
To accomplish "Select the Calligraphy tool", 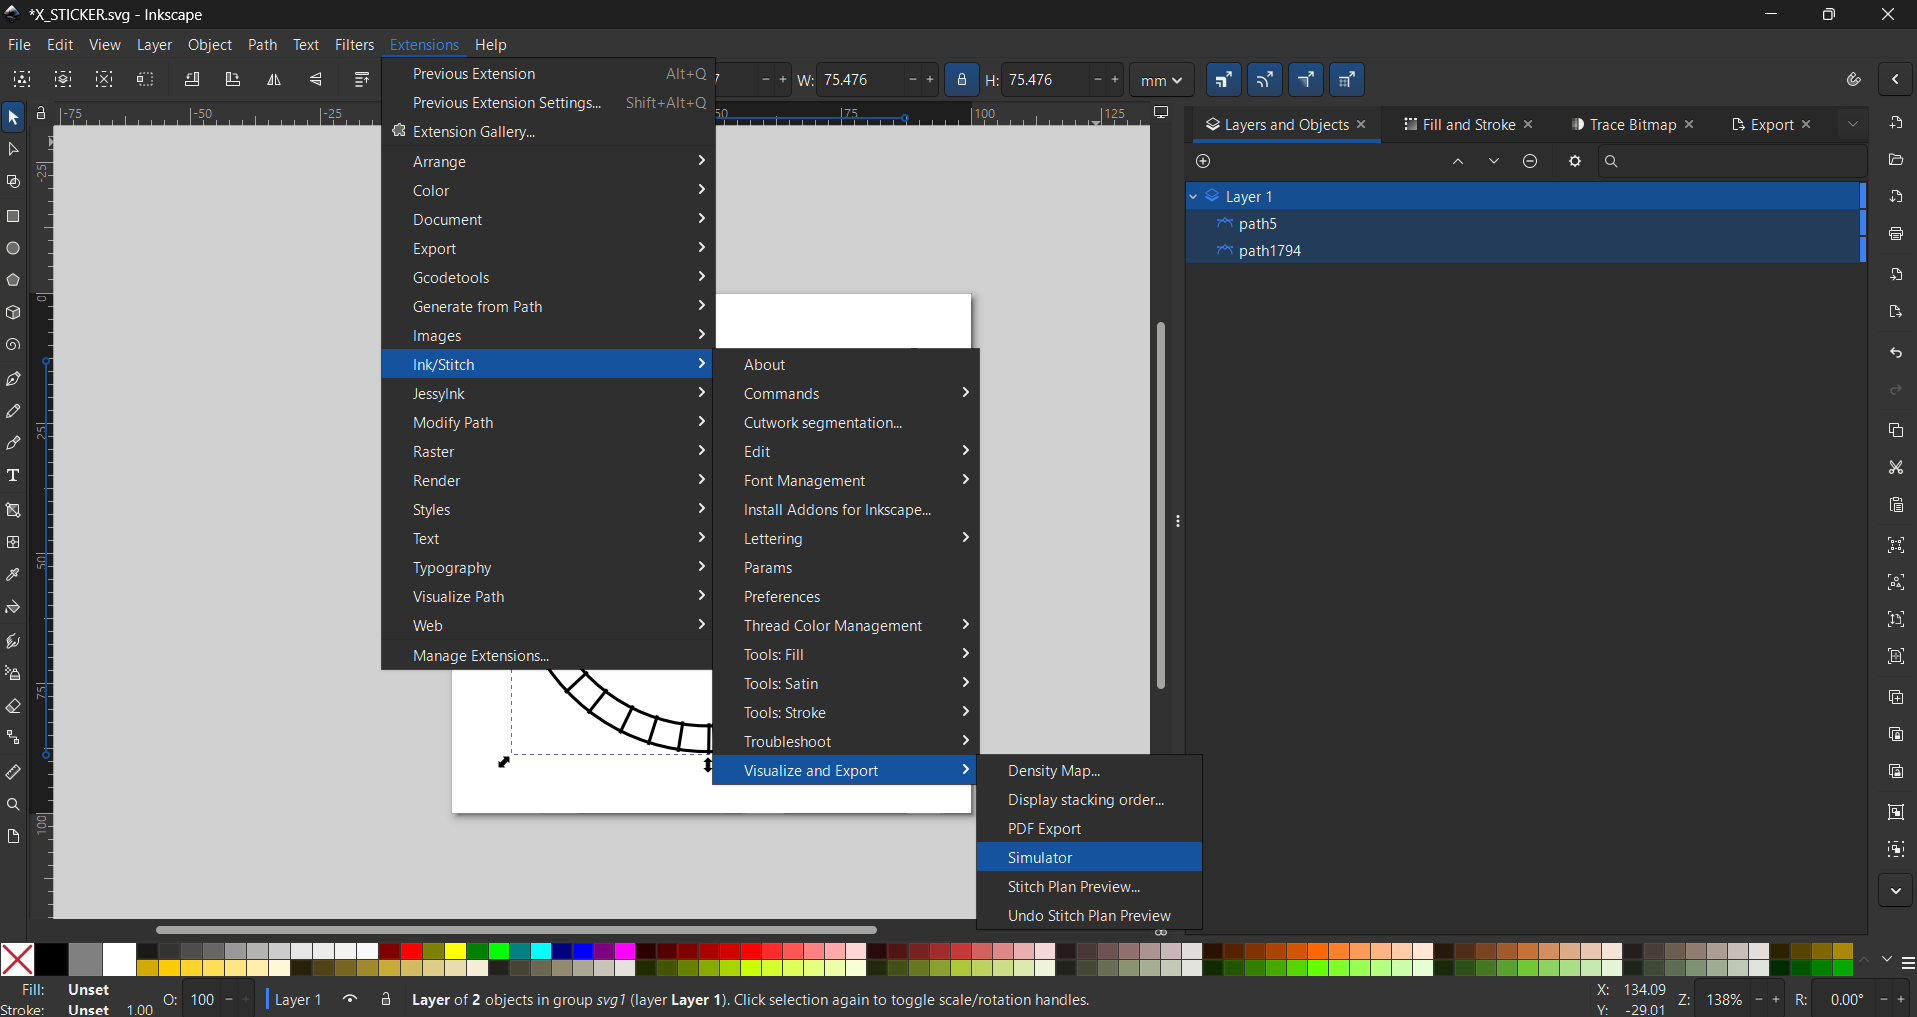I will pos(13,443).
